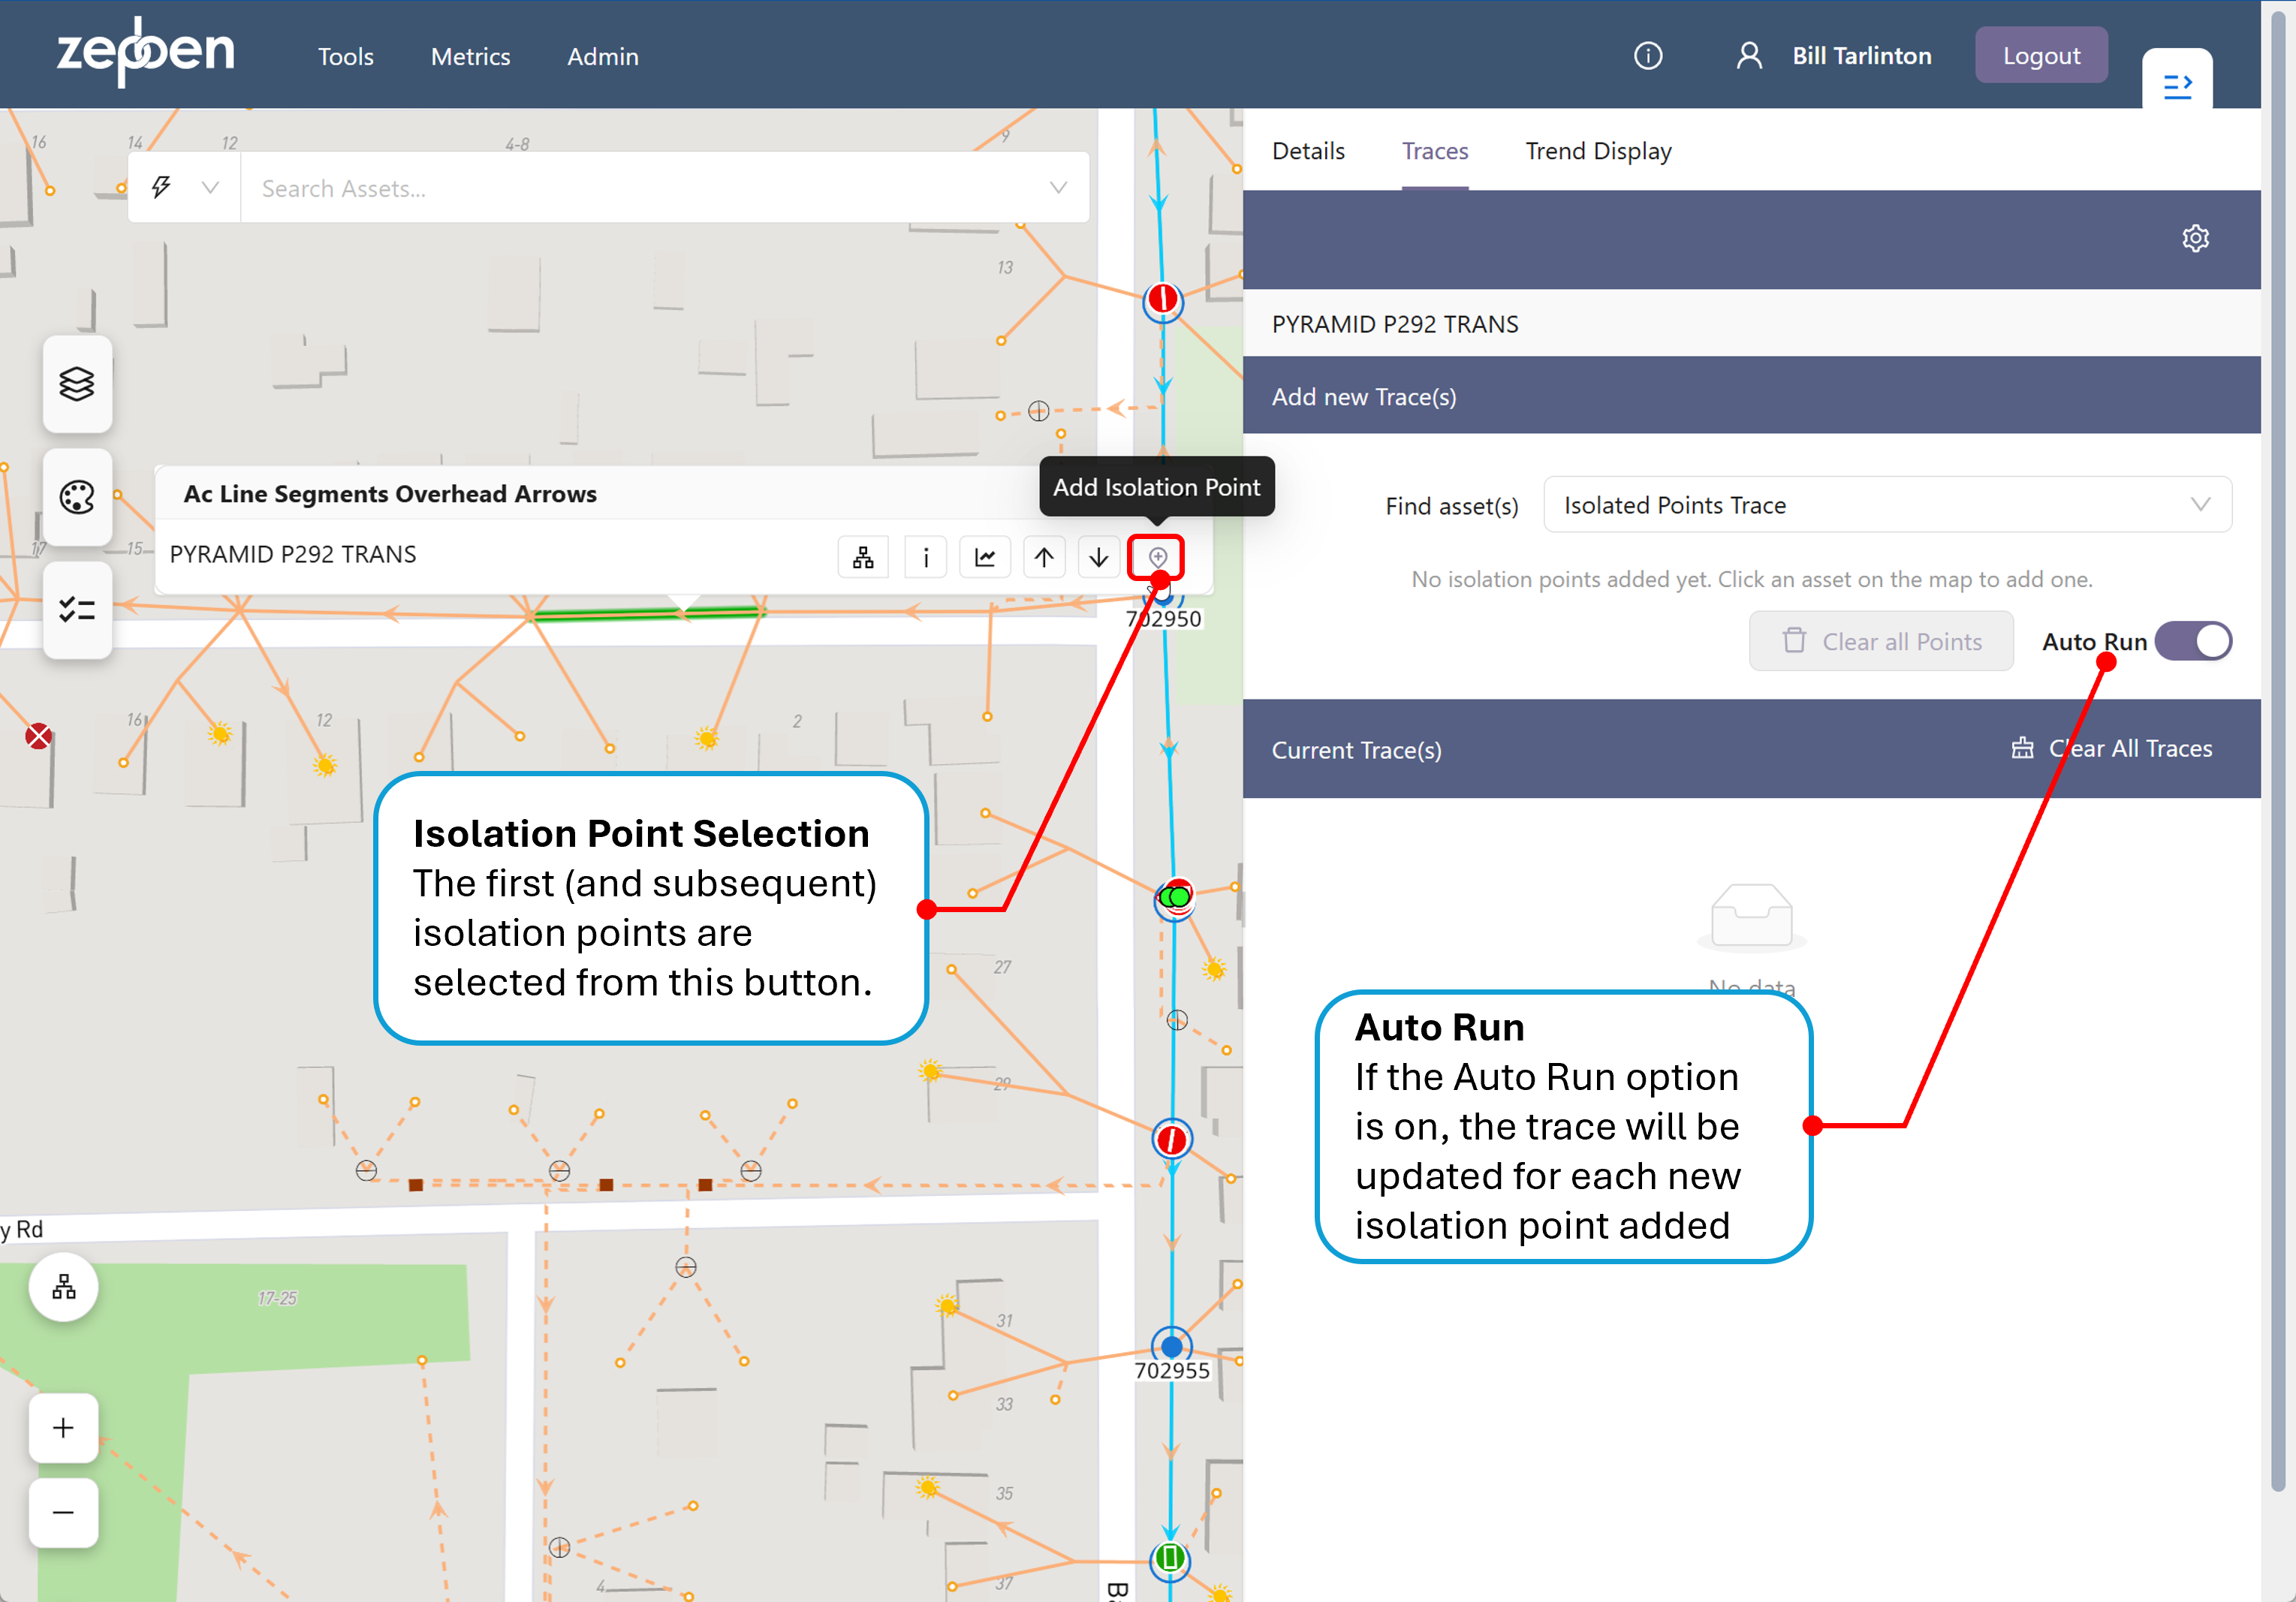Image resolution: width=2296 pixels, height=1602 pixels.
Task: Open the Admin menu
Action: pyautogui.click(x=602, y=57)
